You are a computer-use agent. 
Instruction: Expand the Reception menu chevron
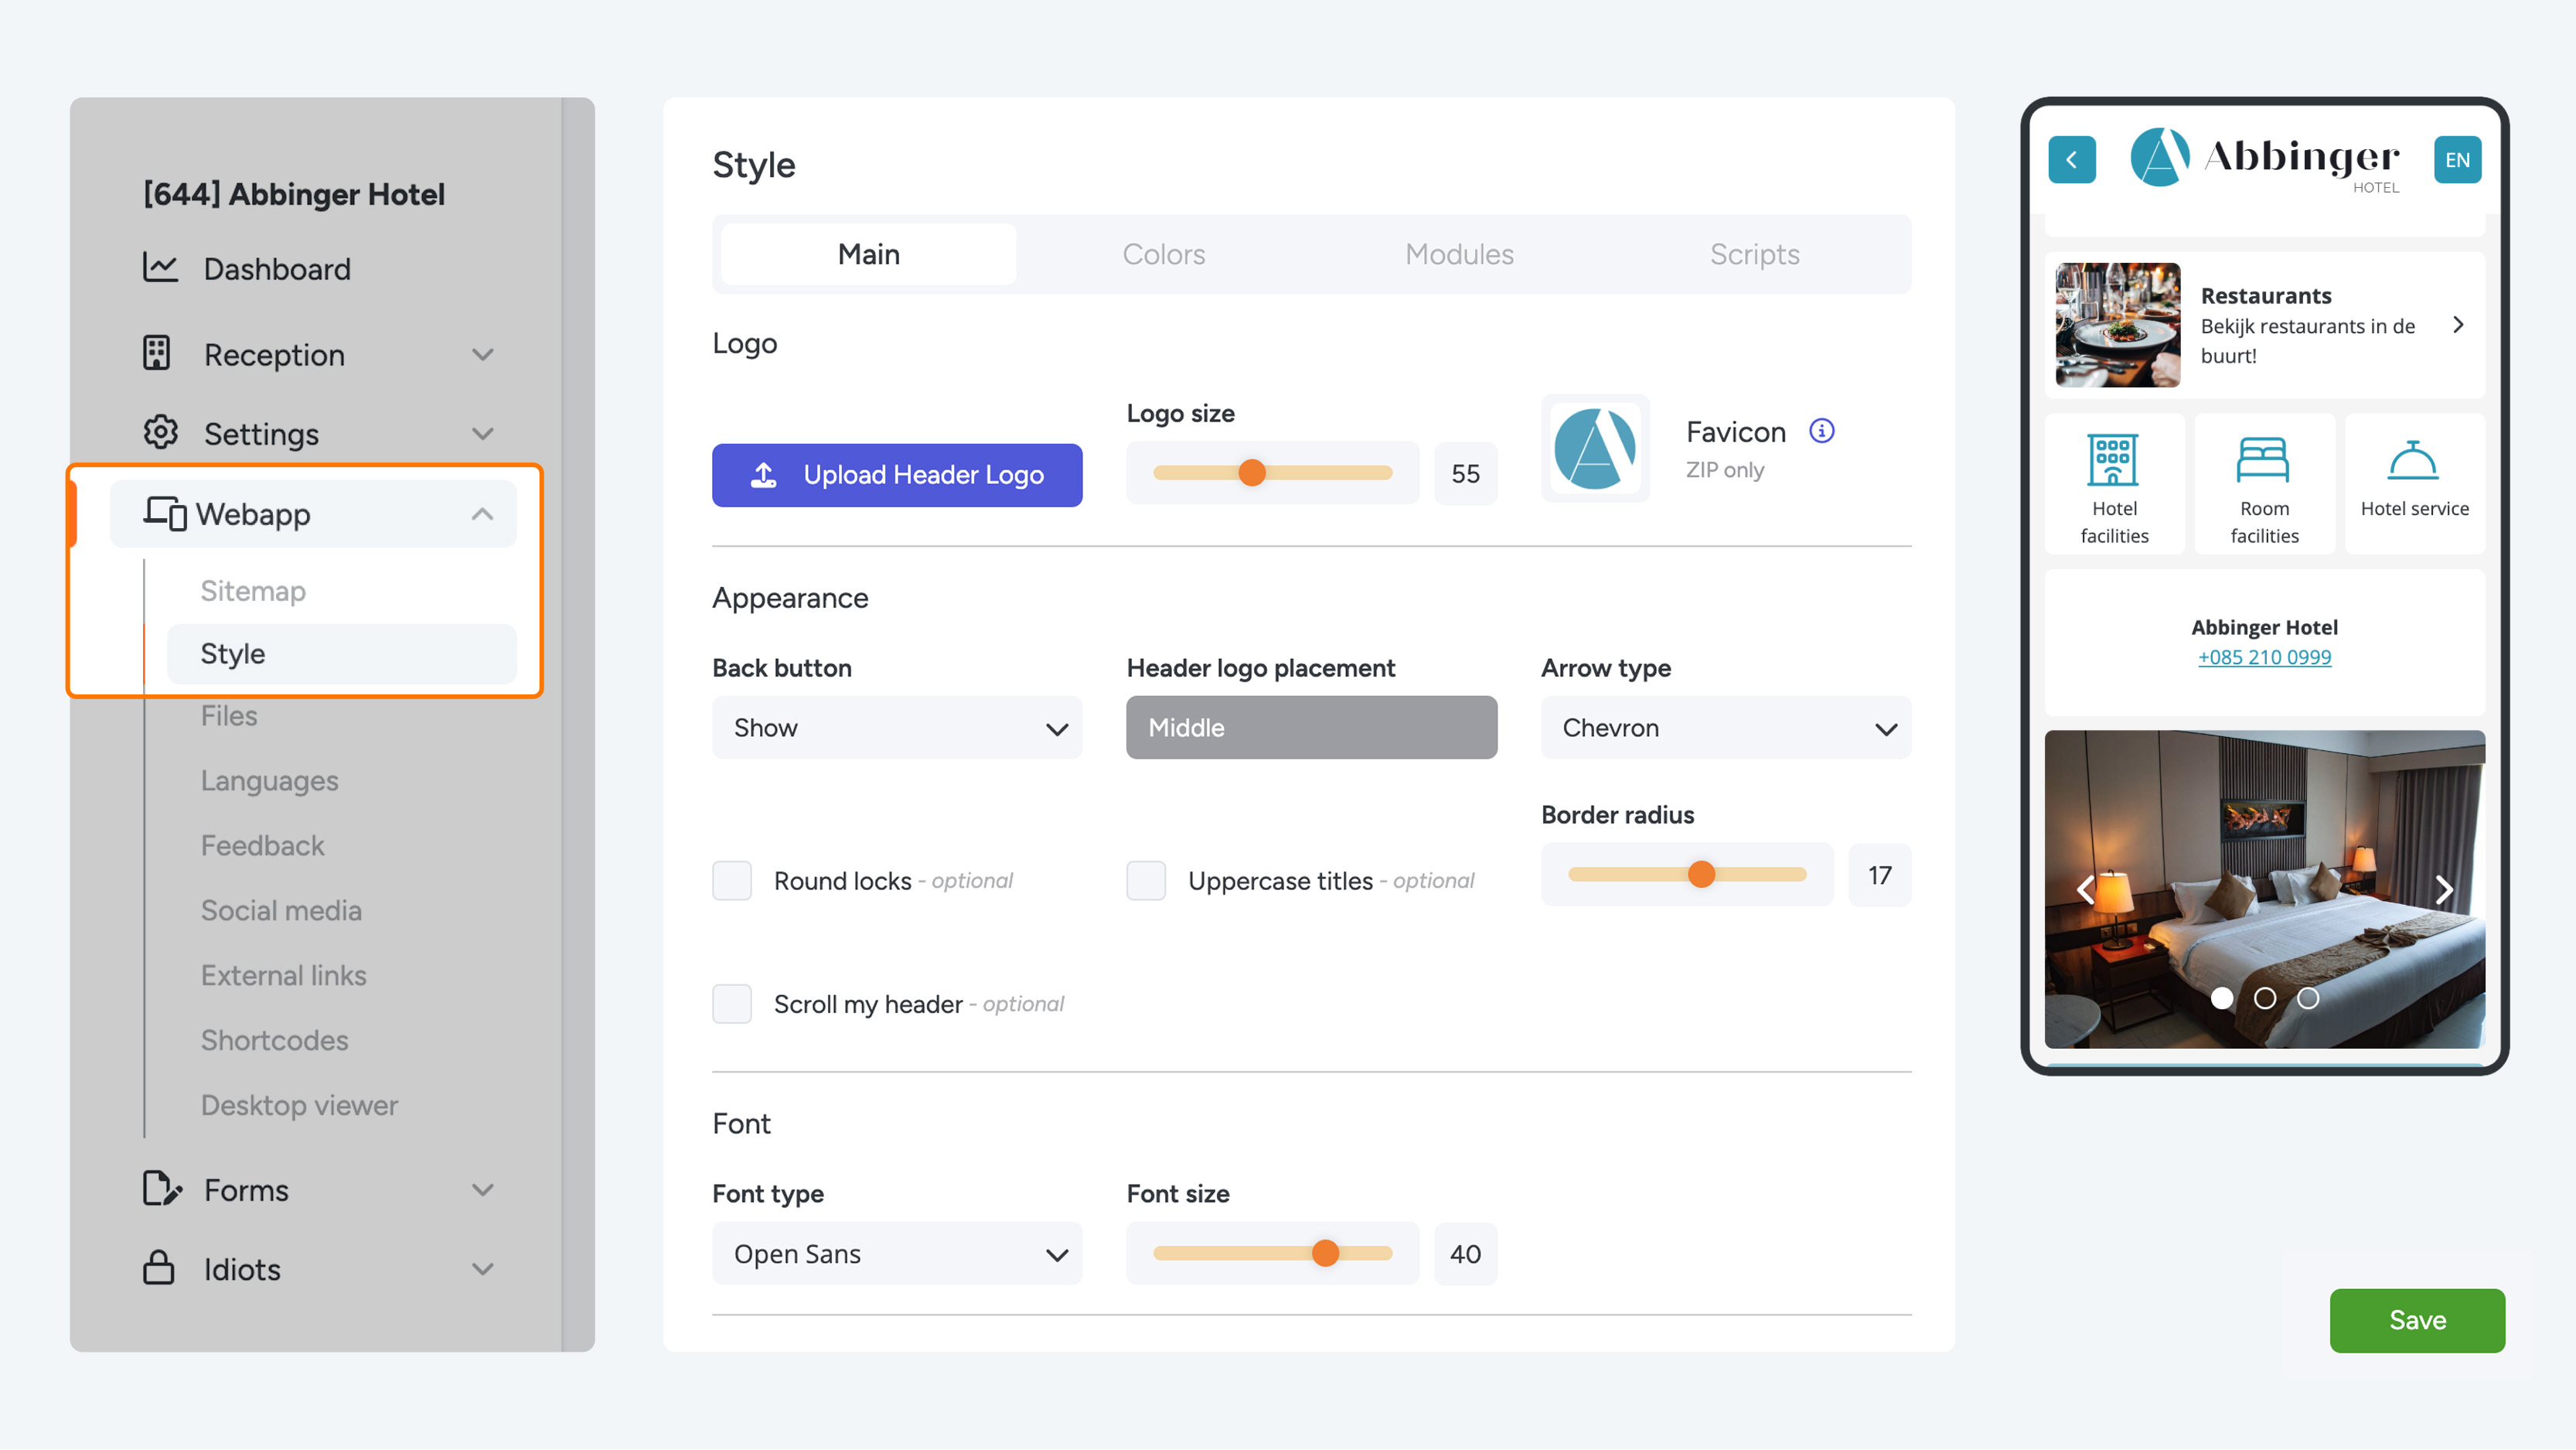(x=483, y=354)
